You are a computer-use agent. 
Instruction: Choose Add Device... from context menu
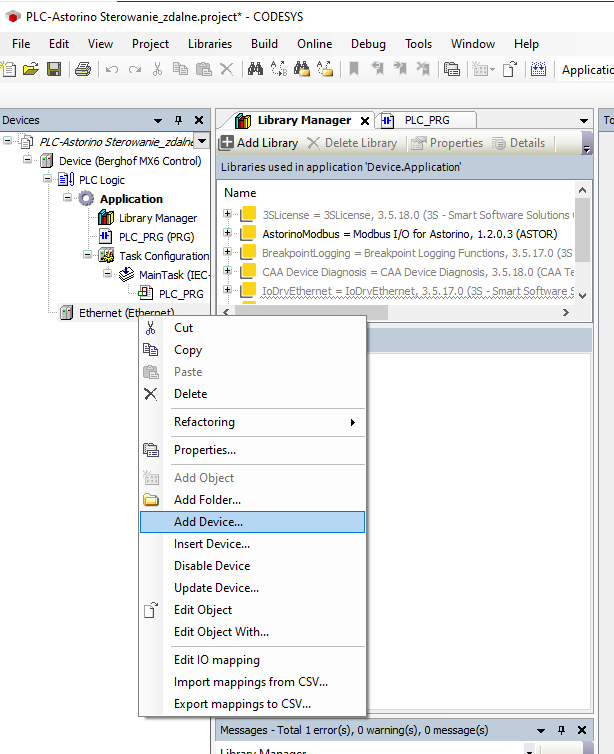pos(252,522)
